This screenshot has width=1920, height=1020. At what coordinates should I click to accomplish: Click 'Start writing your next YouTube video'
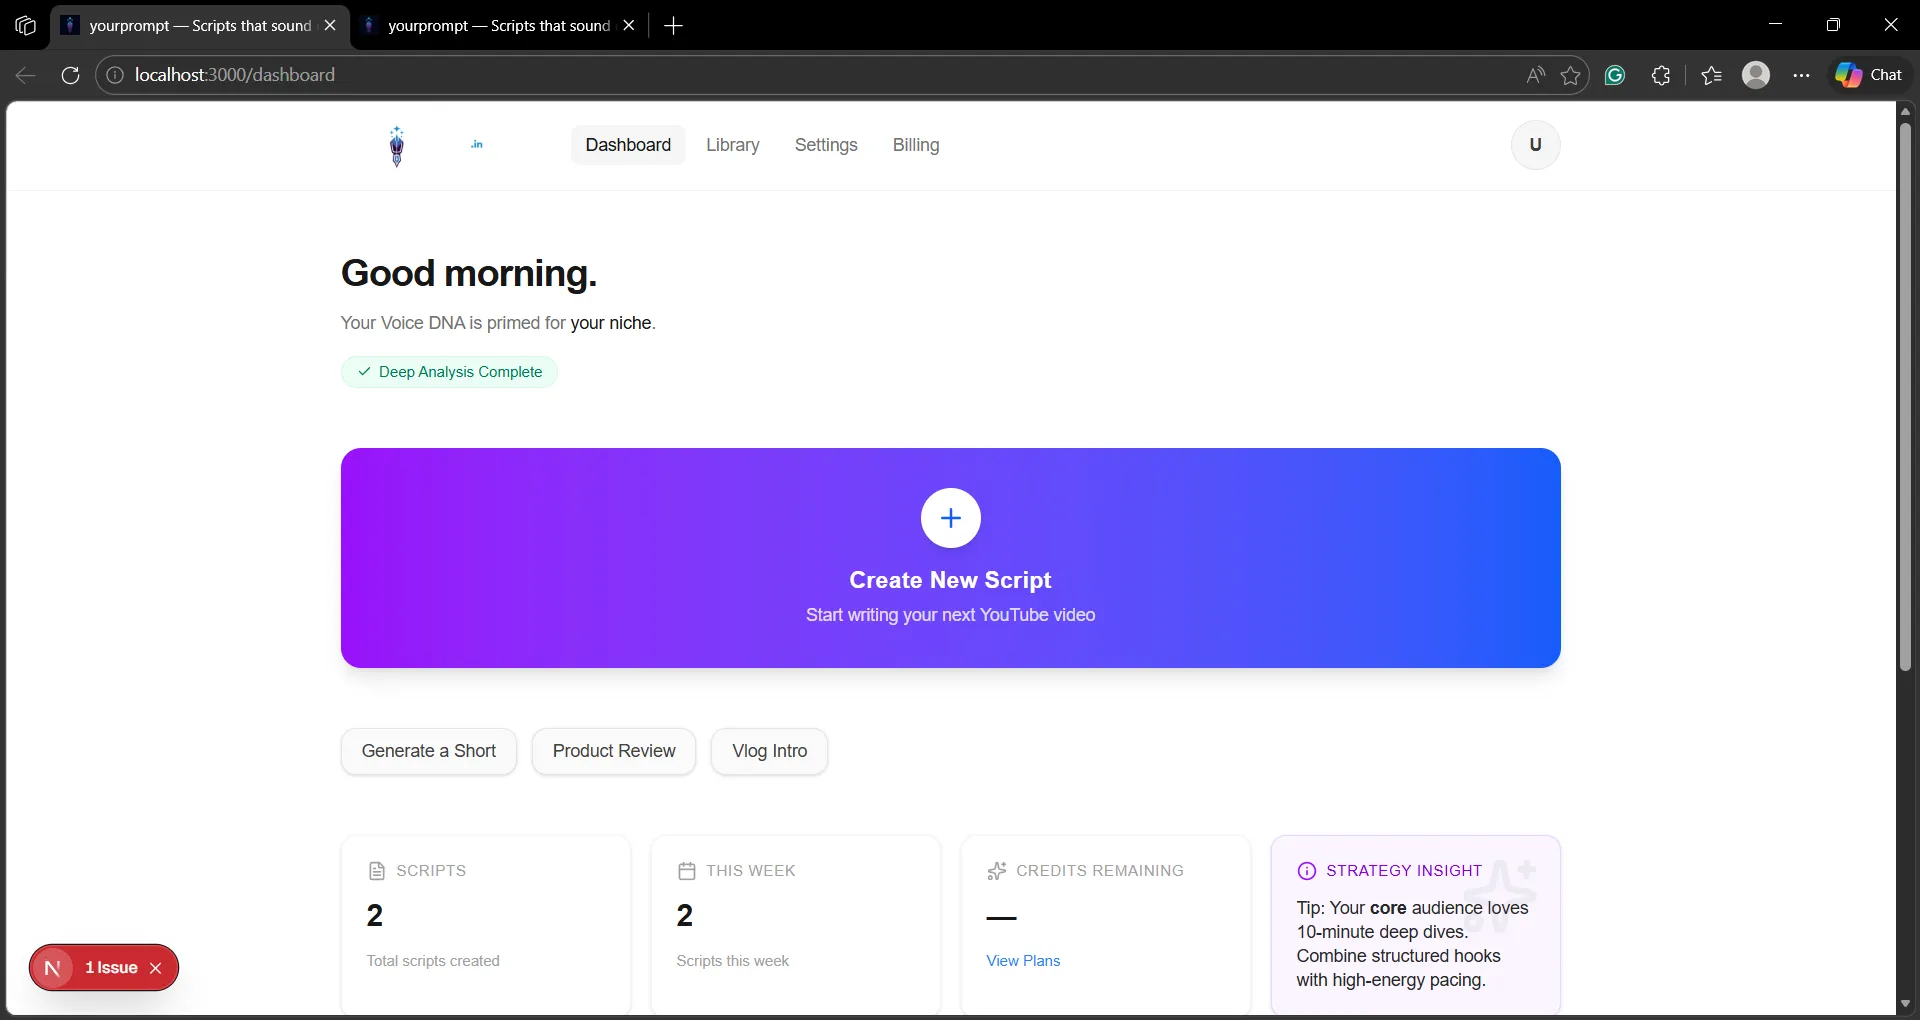tap(950, 615)
